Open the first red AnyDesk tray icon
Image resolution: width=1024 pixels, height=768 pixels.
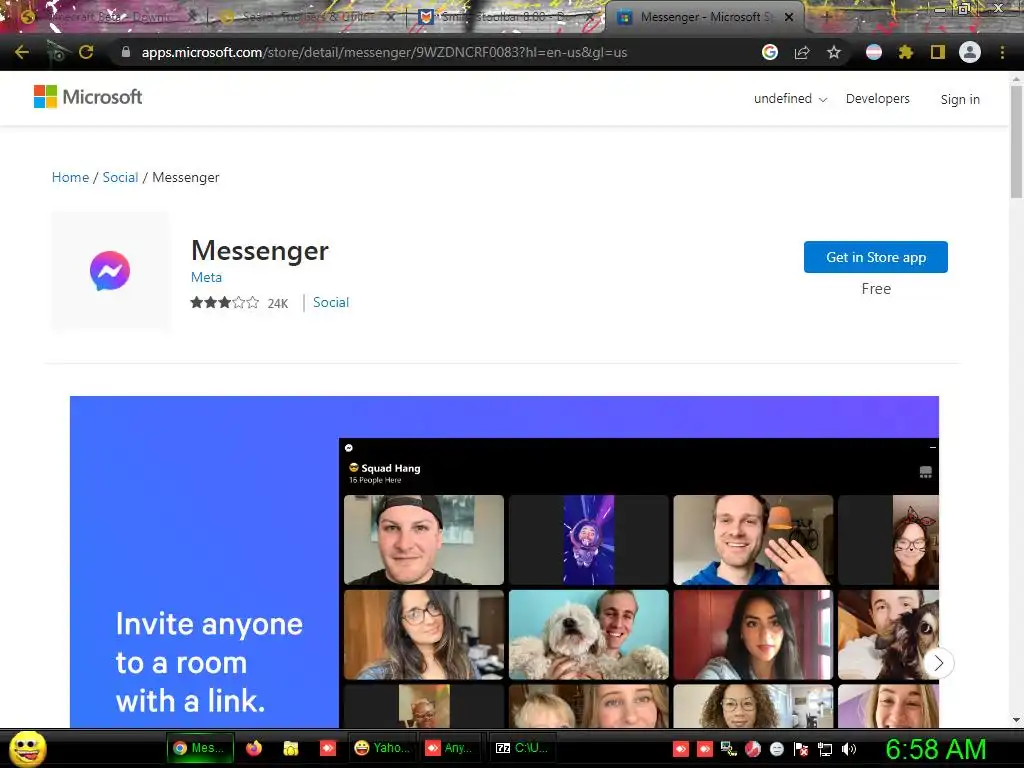680,749
